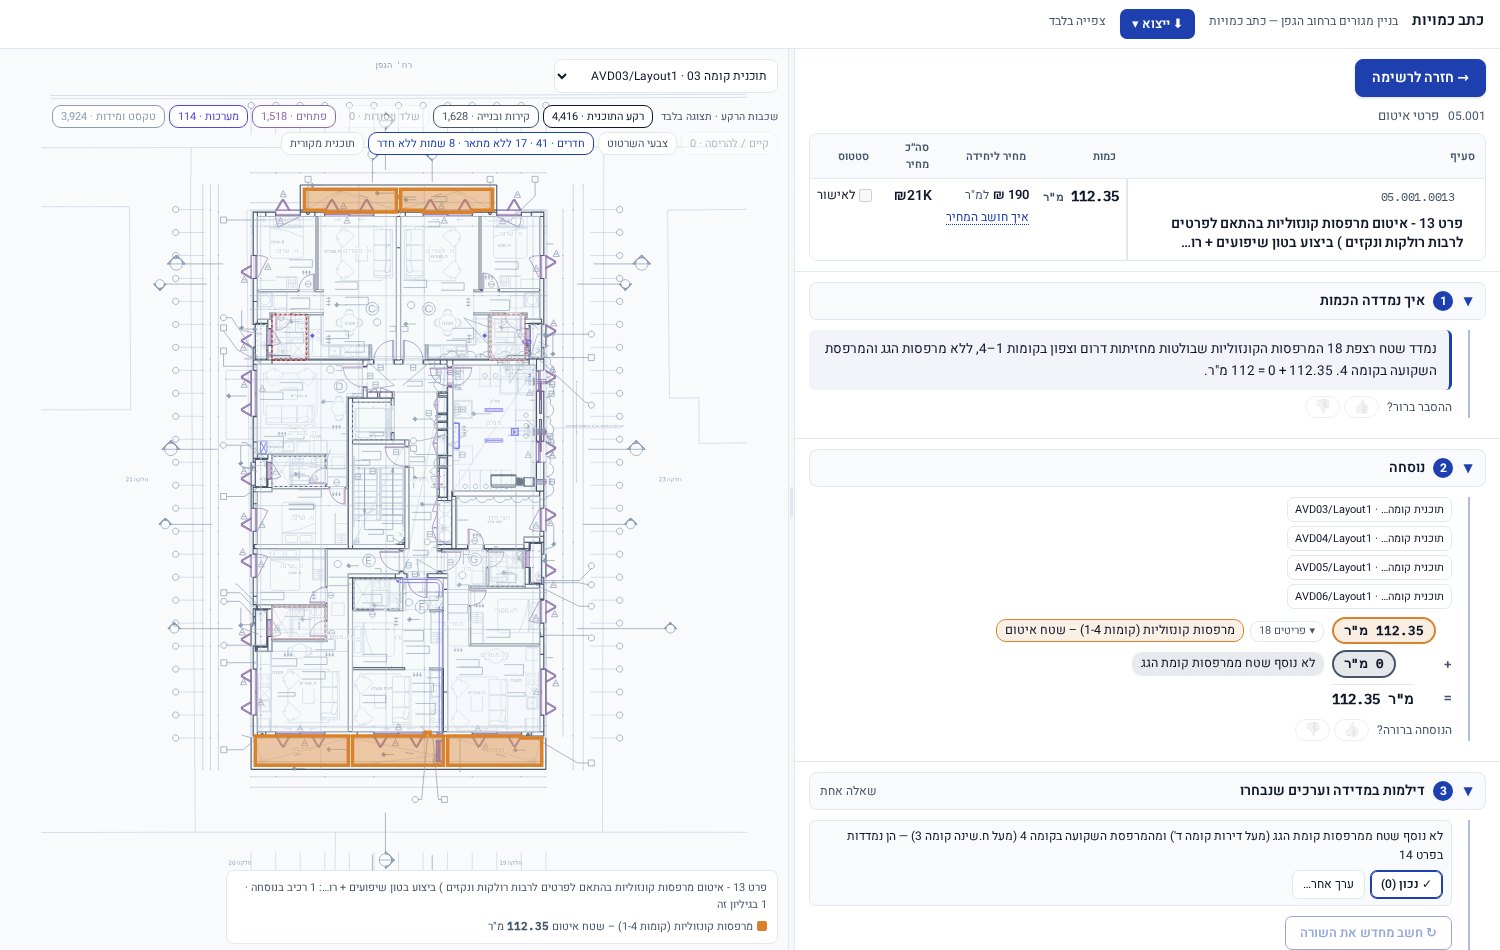
Task: Tick the לאישור approval checkbox
Action: (865, 196)
